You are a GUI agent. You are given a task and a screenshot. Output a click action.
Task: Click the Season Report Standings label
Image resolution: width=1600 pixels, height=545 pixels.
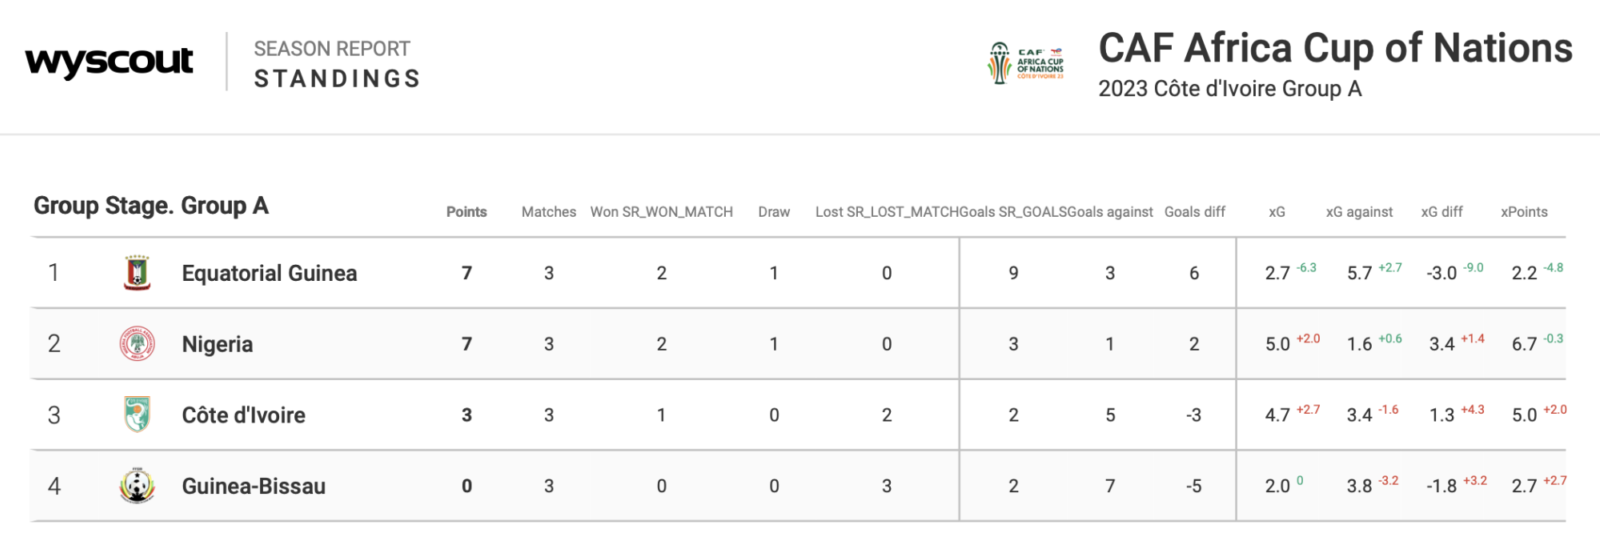(x=337, y=63)
